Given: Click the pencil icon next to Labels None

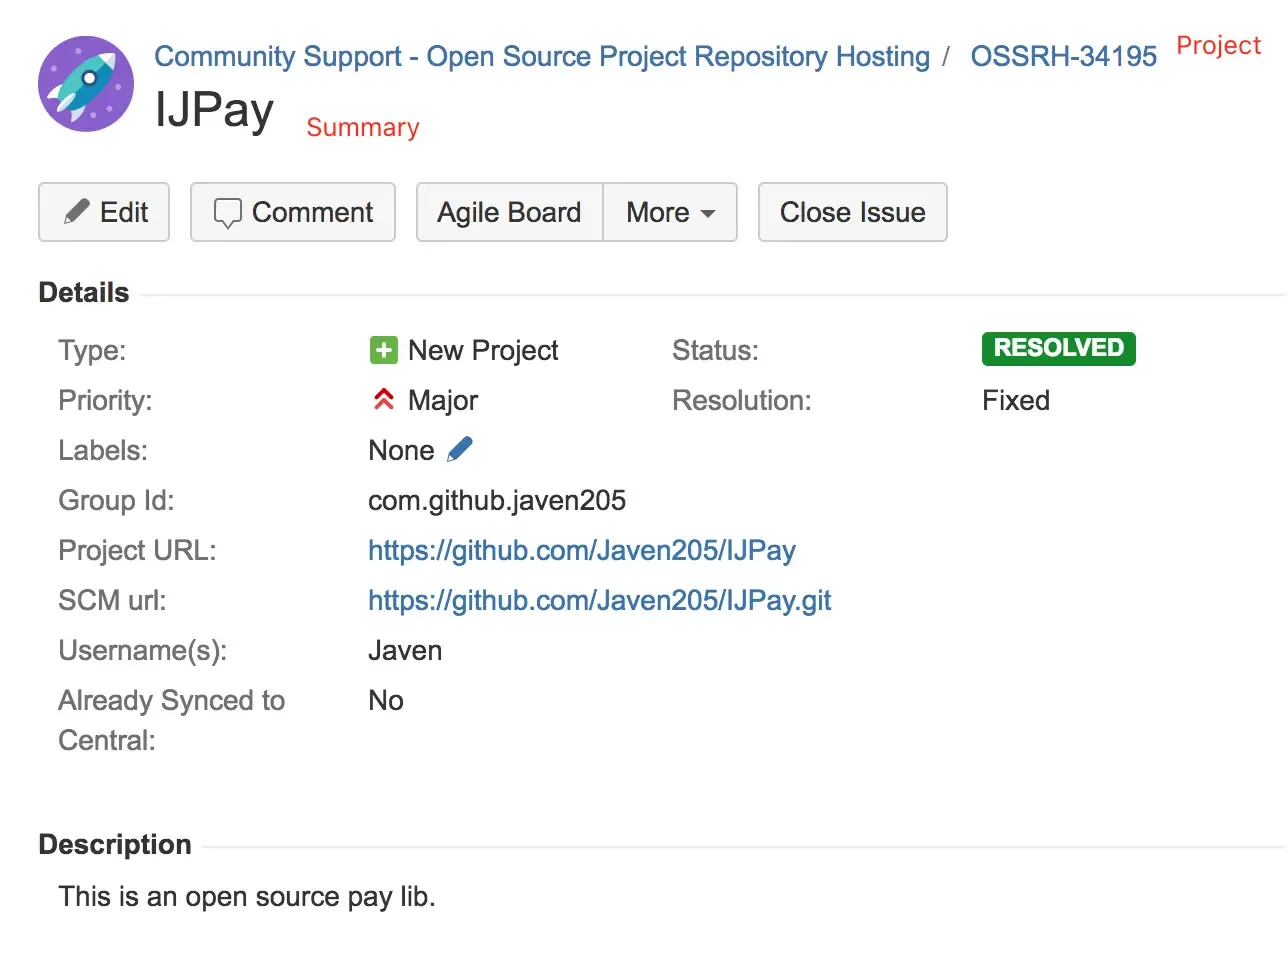Looking at the screenshot, I should point(460,449).
